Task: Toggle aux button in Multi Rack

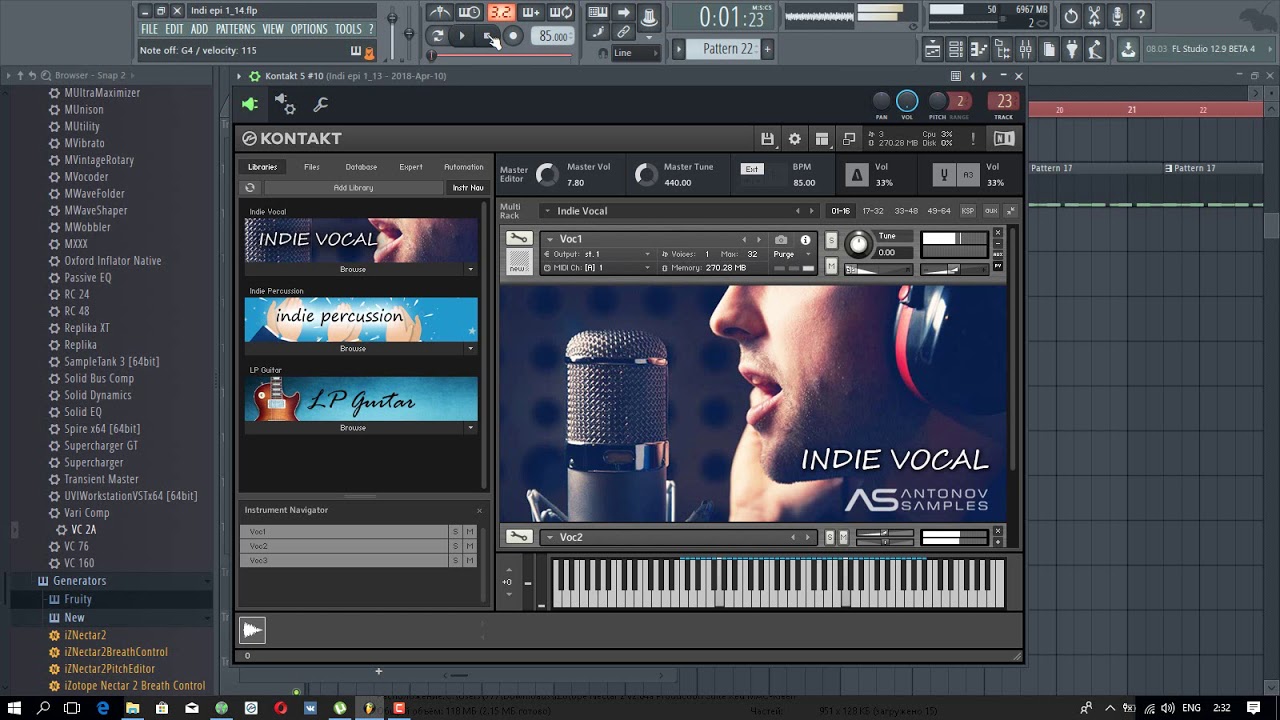Action: (990, 211)
